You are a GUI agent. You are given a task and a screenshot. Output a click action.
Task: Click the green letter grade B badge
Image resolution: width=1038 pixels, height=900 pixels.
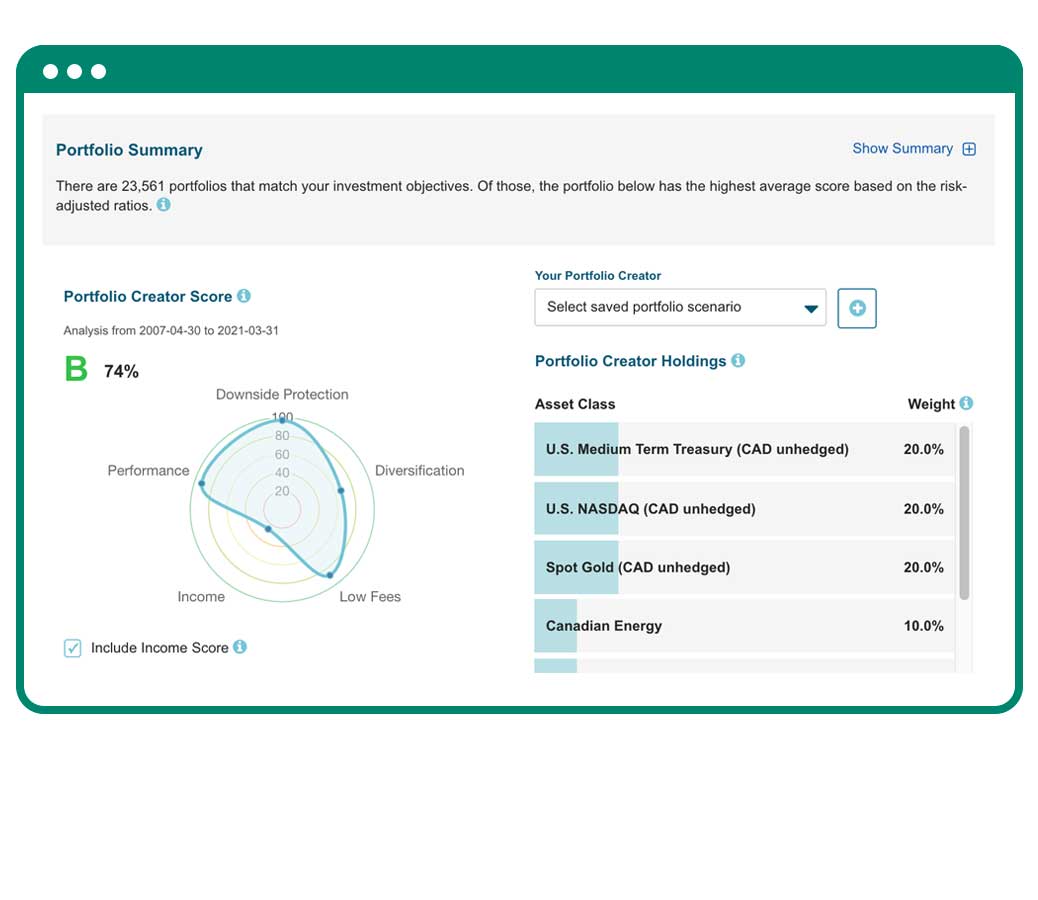[74, 369]
